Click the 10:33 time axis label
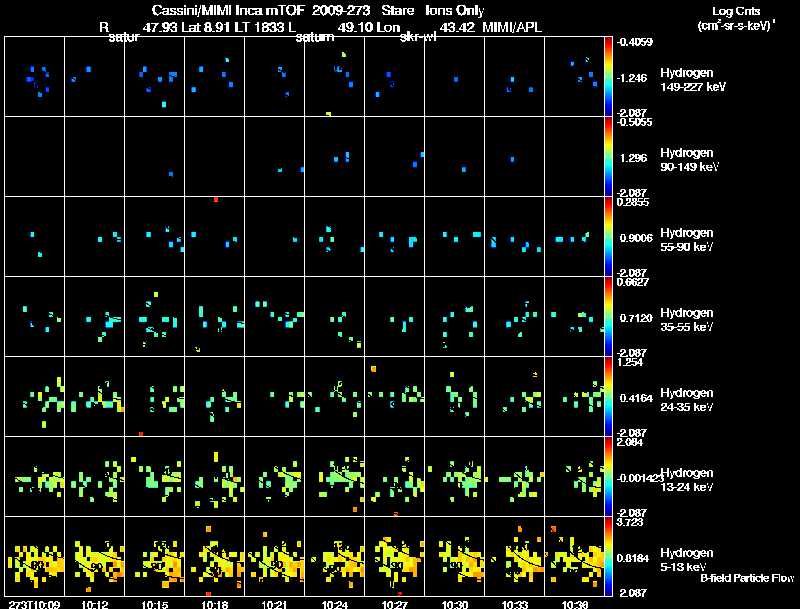The height and width of the screenshot is (609, 800). click(515, 604)
